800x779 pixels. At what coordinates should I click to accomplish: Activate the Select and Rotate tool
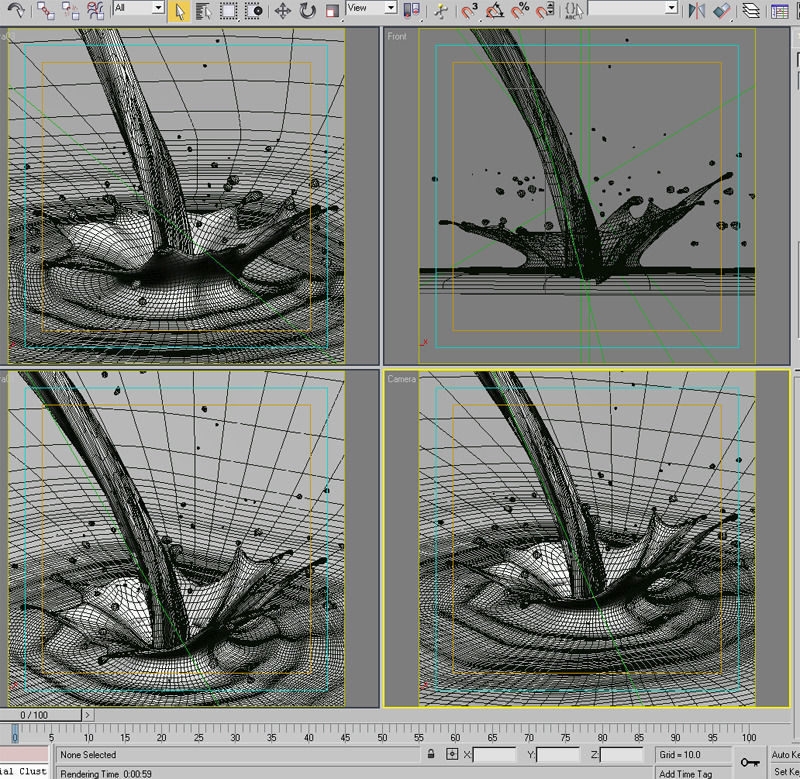click(307, 11)
